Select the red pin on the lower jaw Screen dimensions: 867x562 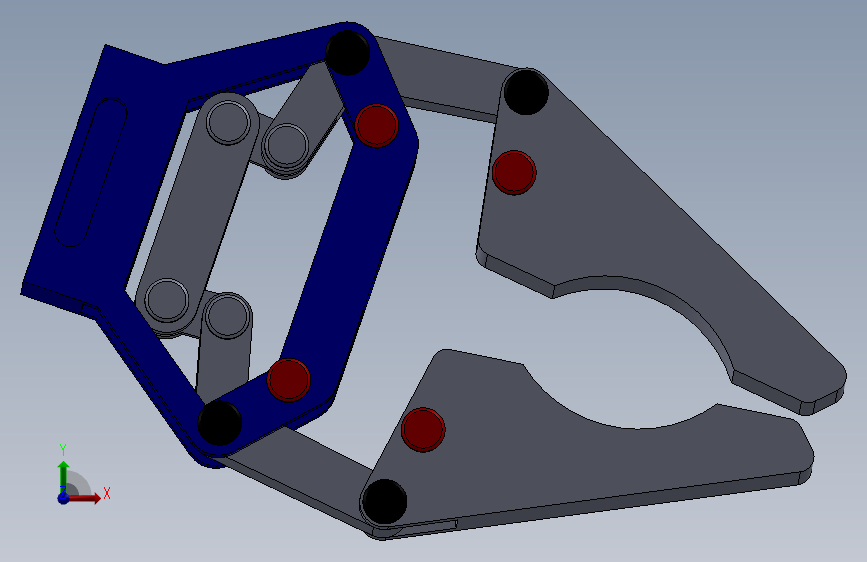[x=423, y=429]
